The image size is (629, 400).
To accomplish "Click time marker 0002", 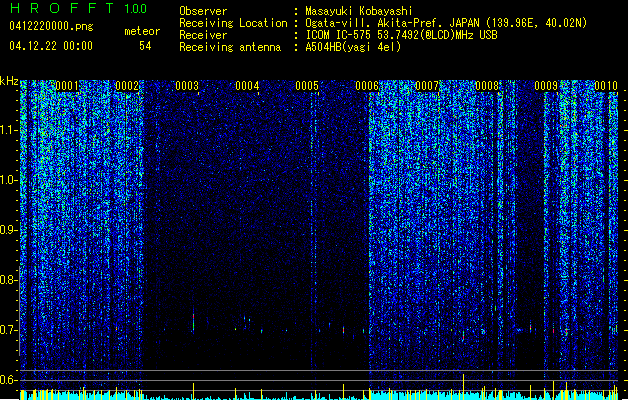I will pyautogui.click(x=127, y=86).
